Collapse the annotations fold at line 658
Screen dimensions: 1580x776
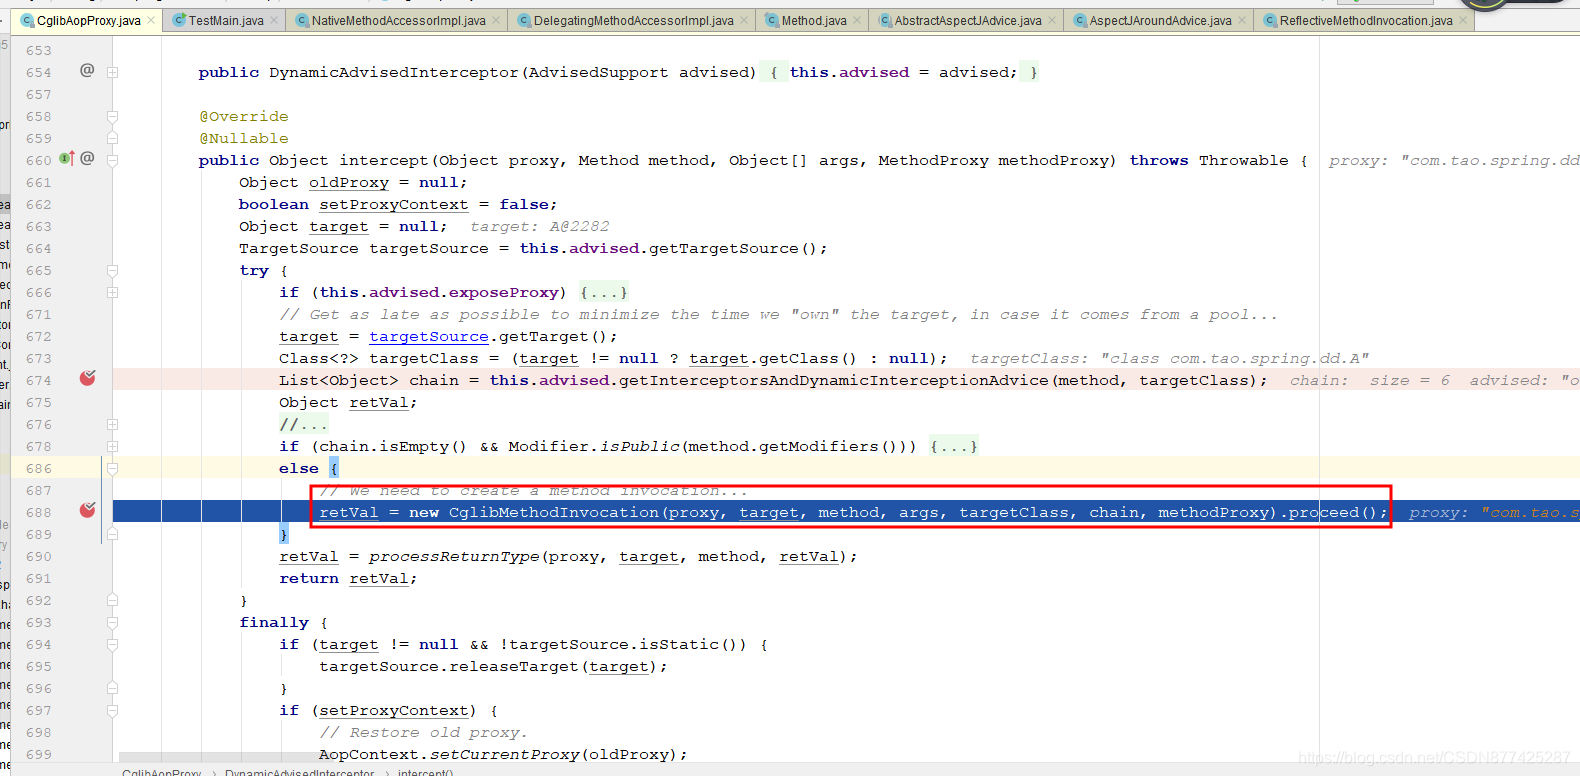113,116
